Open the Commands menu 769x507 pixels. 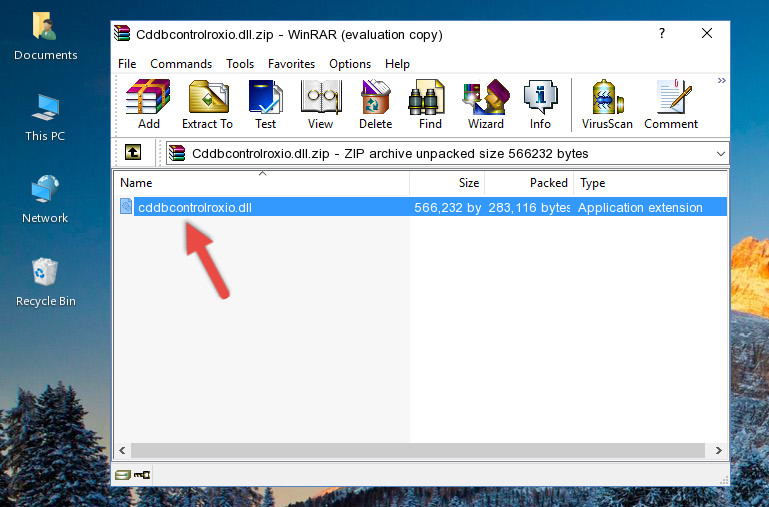click(x=181, y=64)
